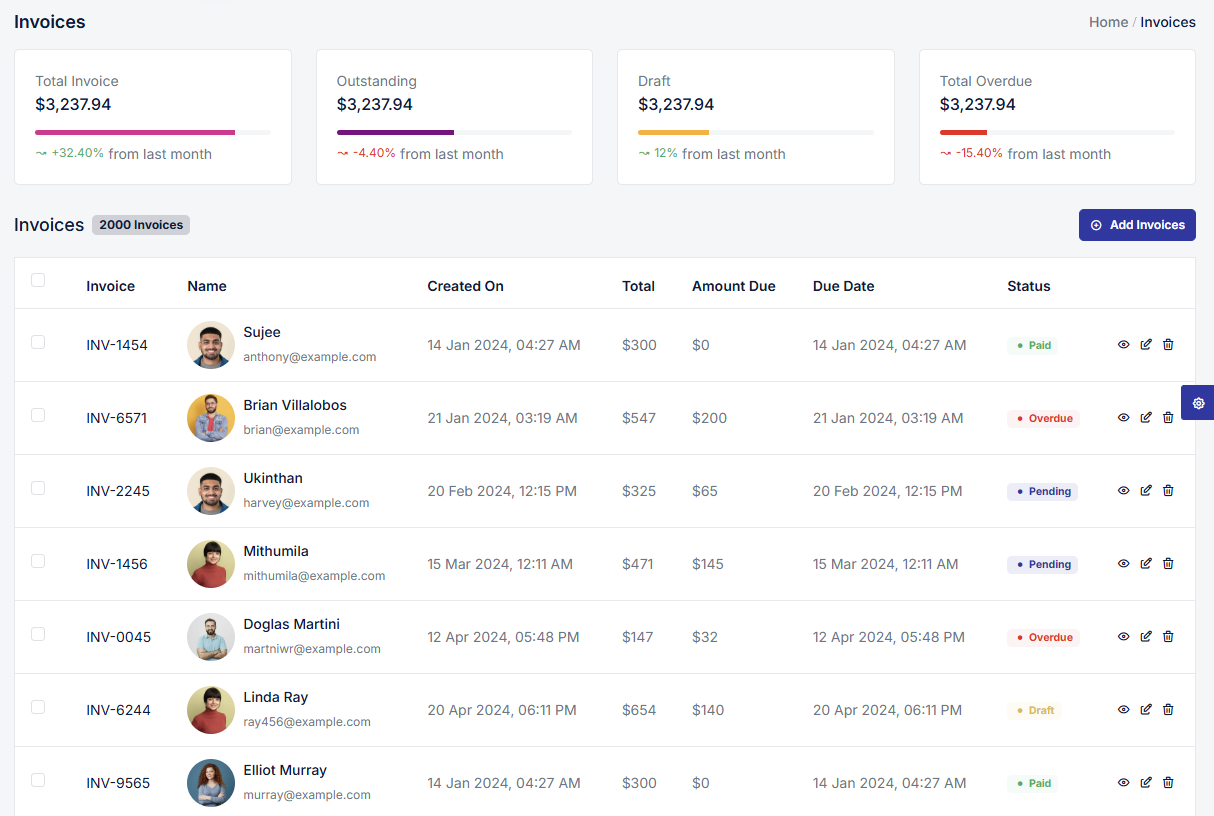The height and width of the screenshot is (816, 1214).
Task: Click the '2000 Invoices' count badge
Action: [141, 225]
